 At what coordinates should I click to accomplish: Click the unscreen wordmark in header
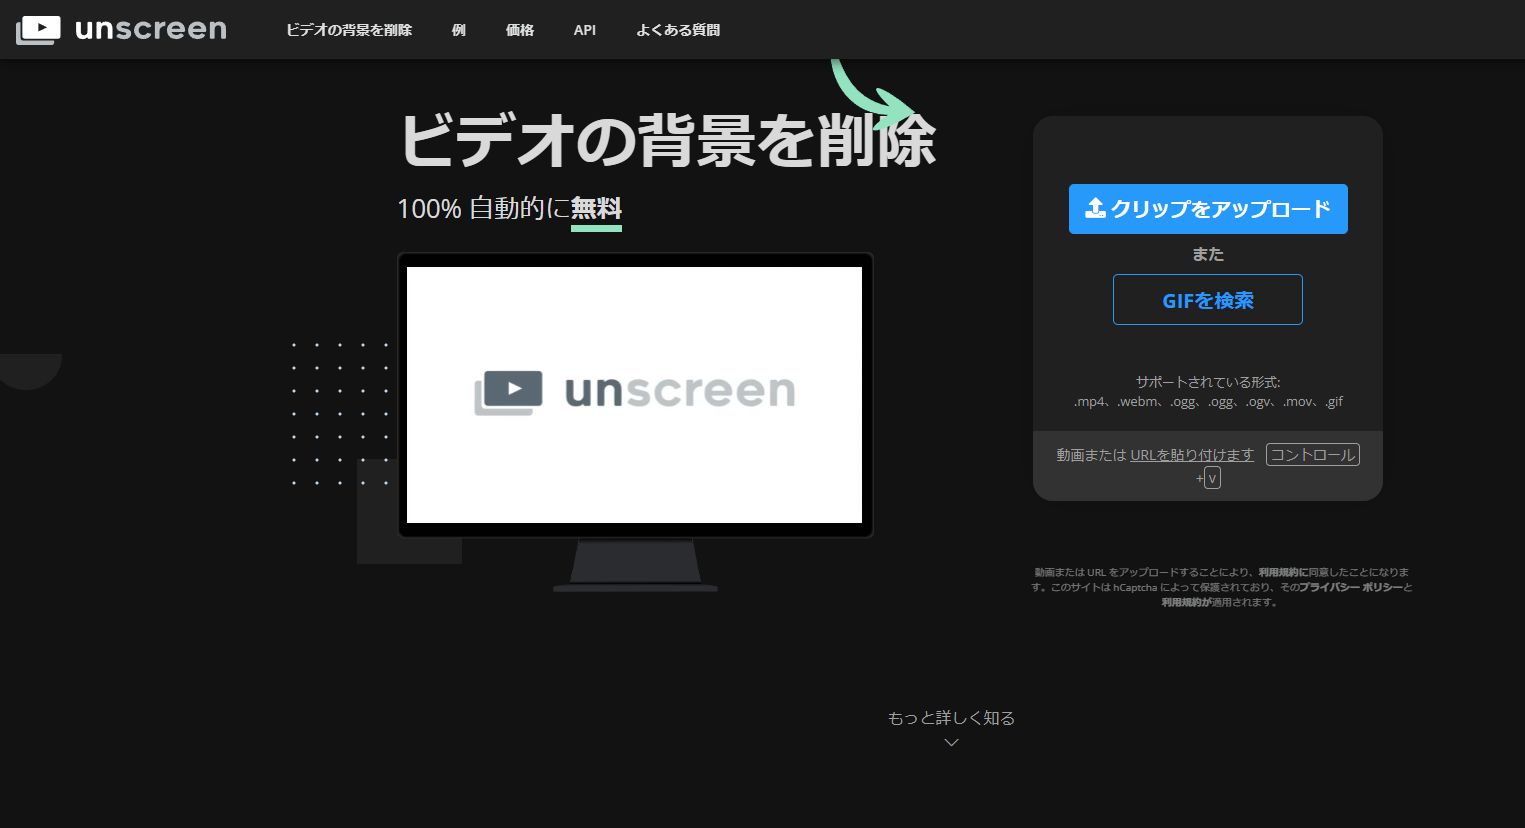[x=151, y=29]
